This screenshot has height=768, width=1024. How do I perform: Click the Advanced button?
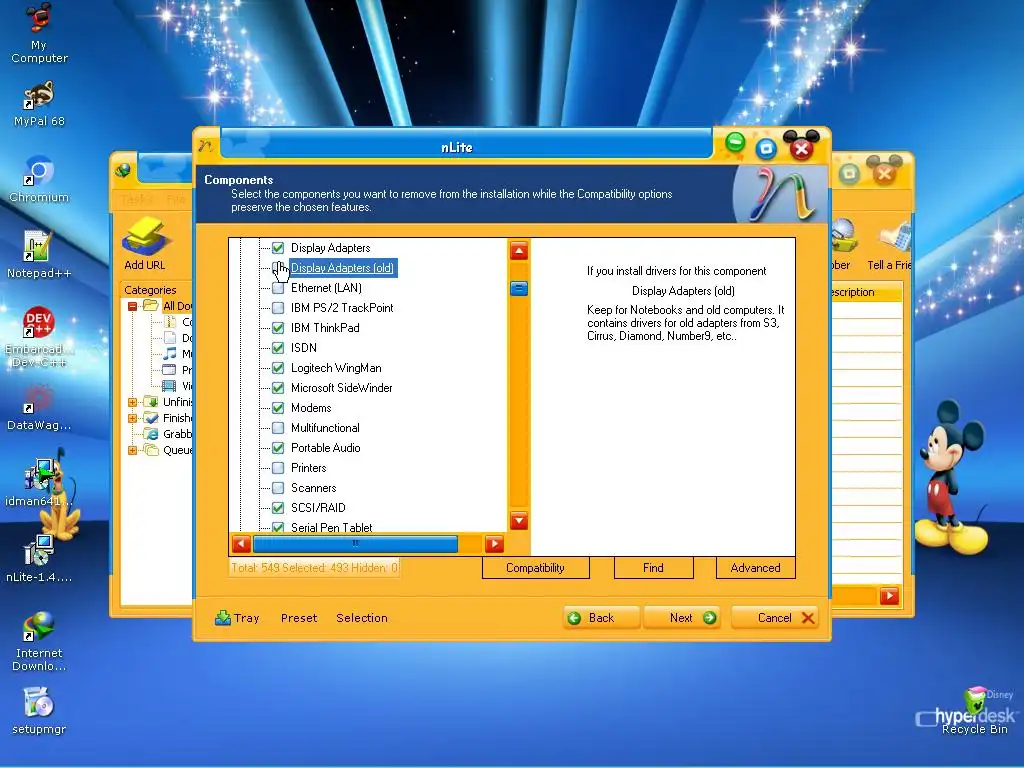coord(756,568)
